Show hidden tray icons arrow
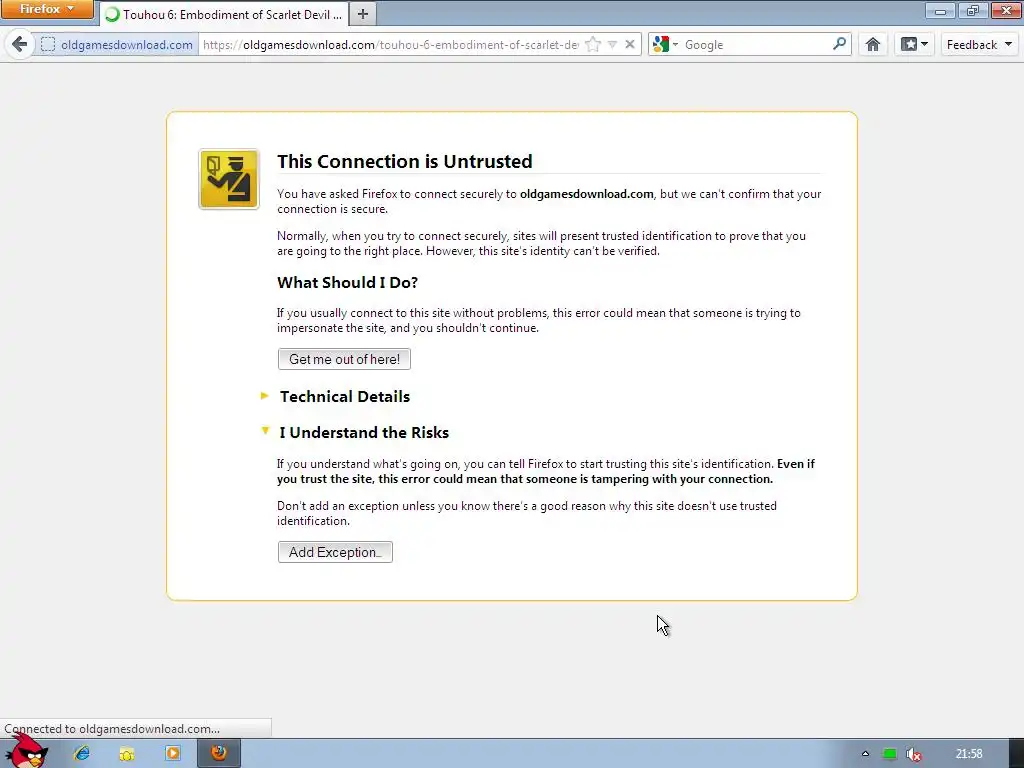1024x768 pixels. click(865, 754)
